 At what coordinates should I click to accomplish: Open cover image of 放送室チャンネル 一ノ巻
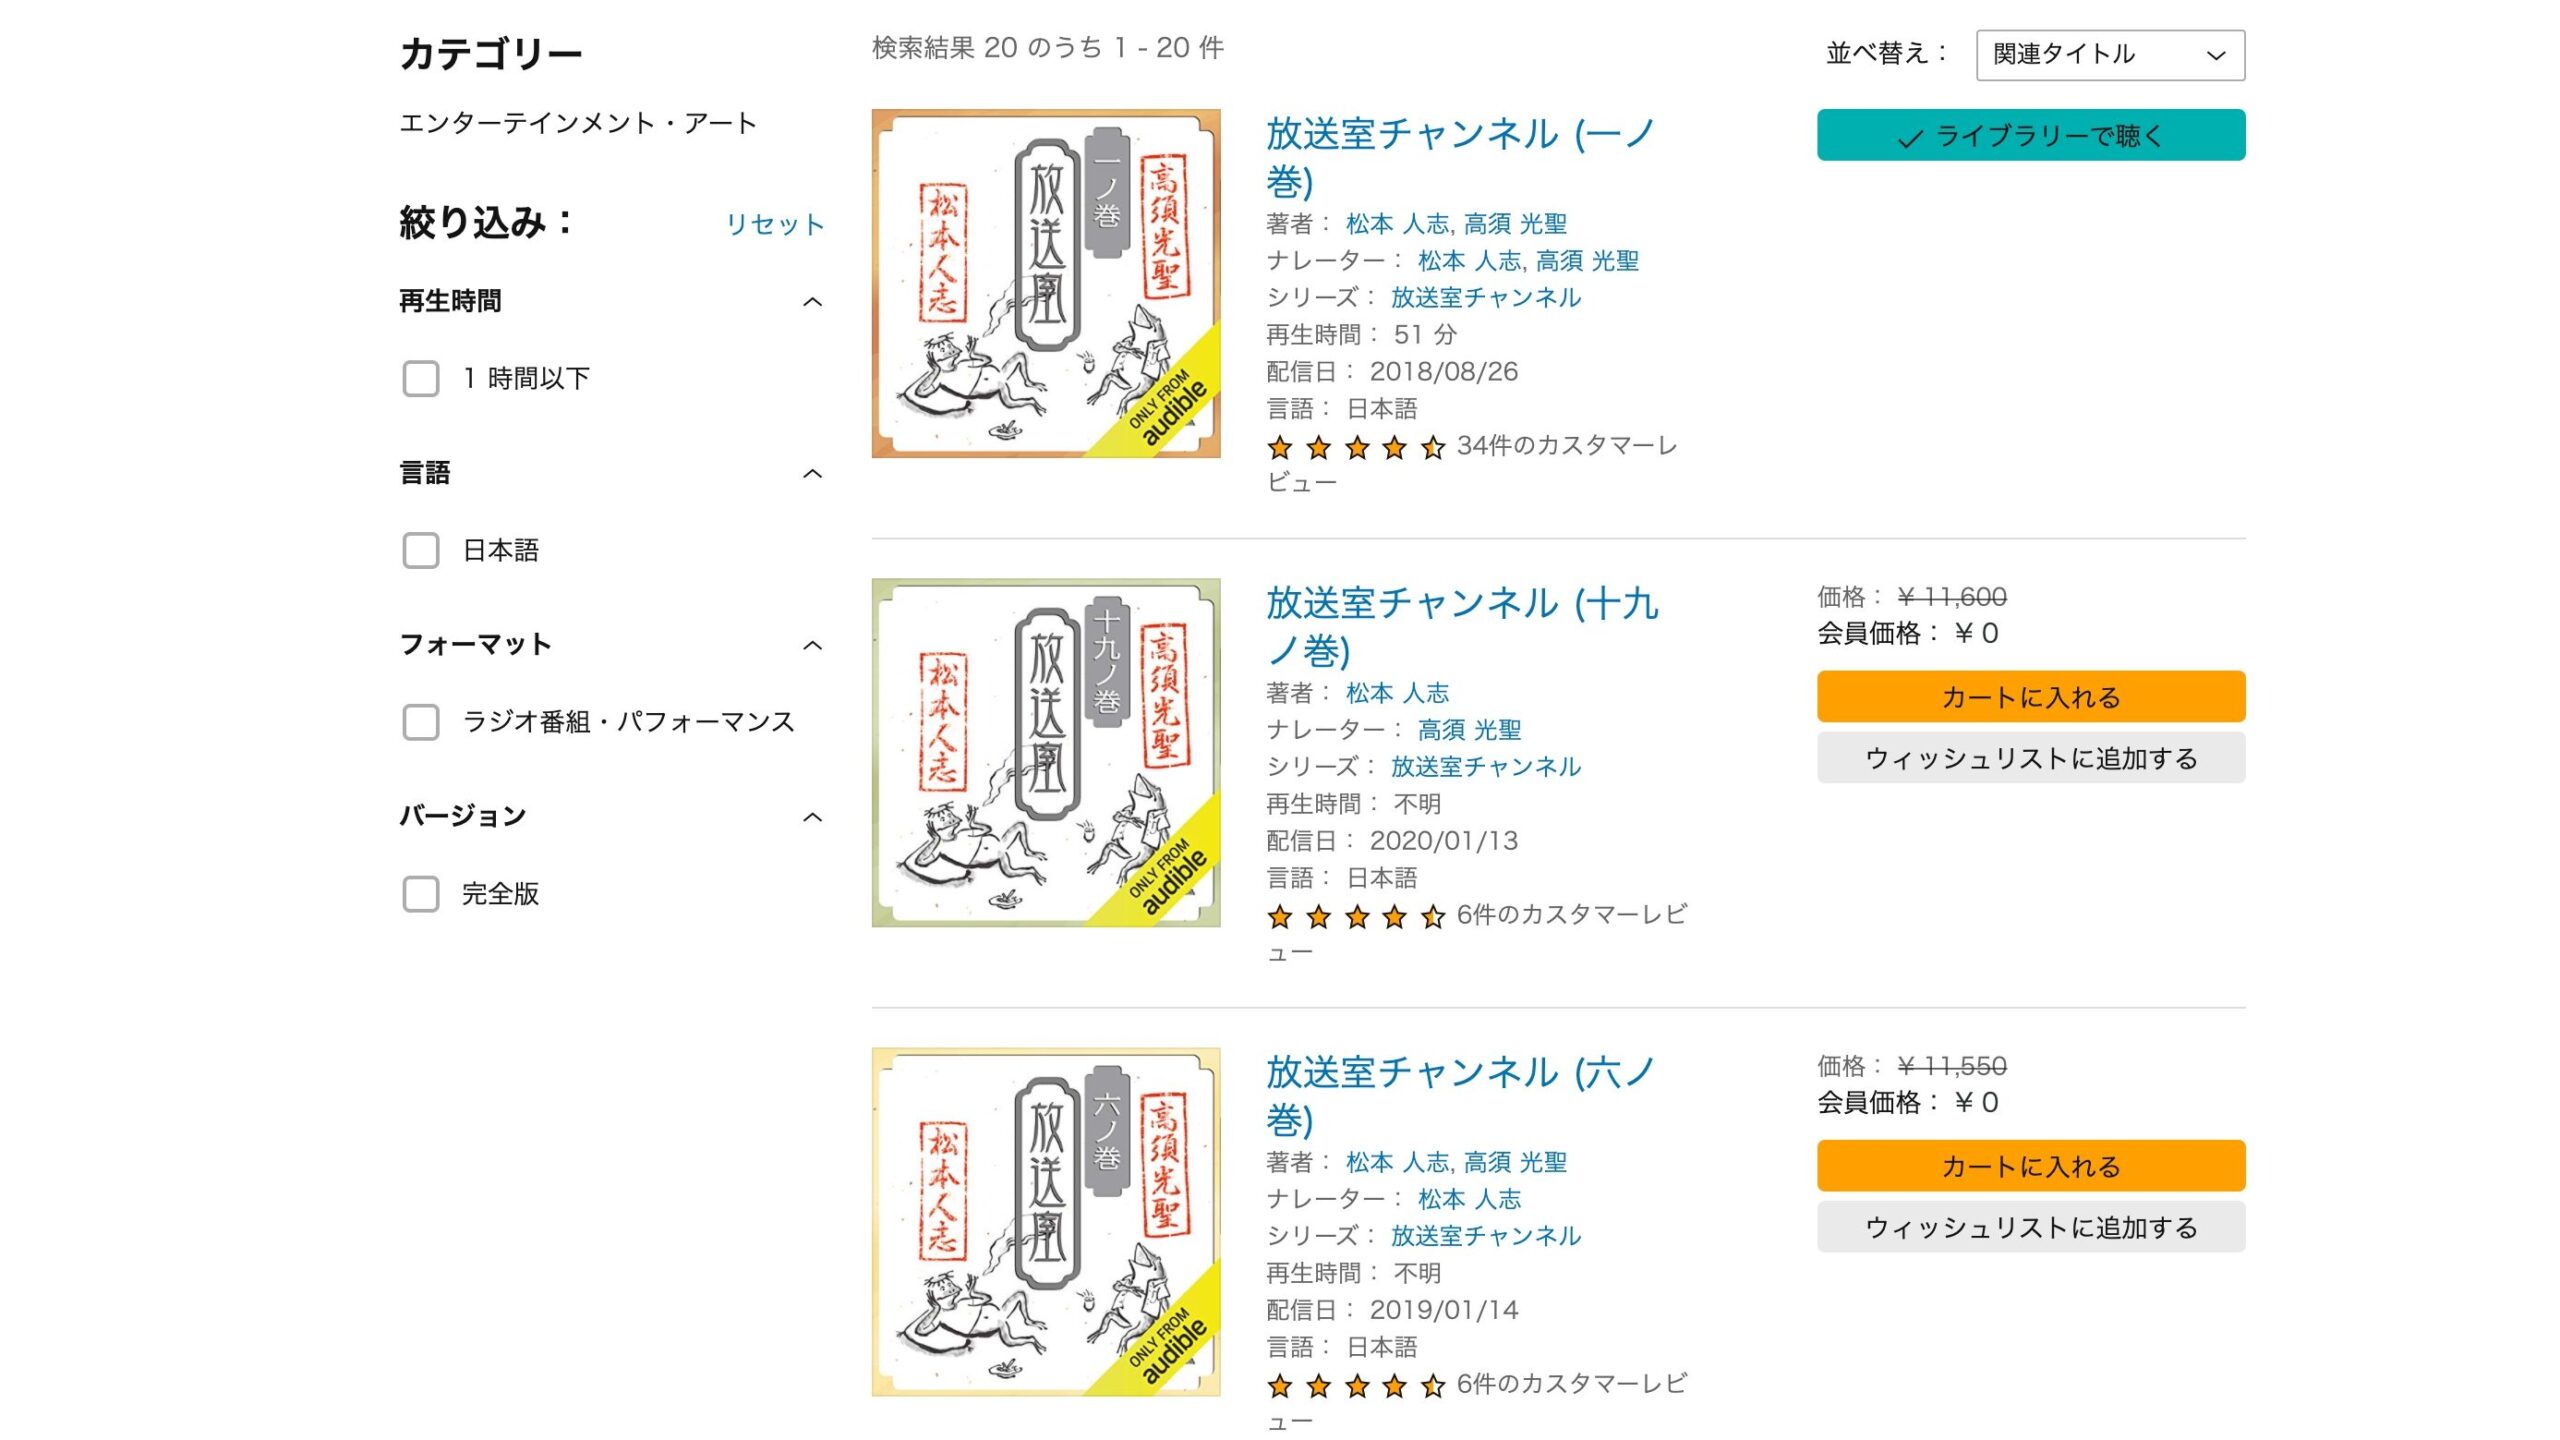[1046, 283]
